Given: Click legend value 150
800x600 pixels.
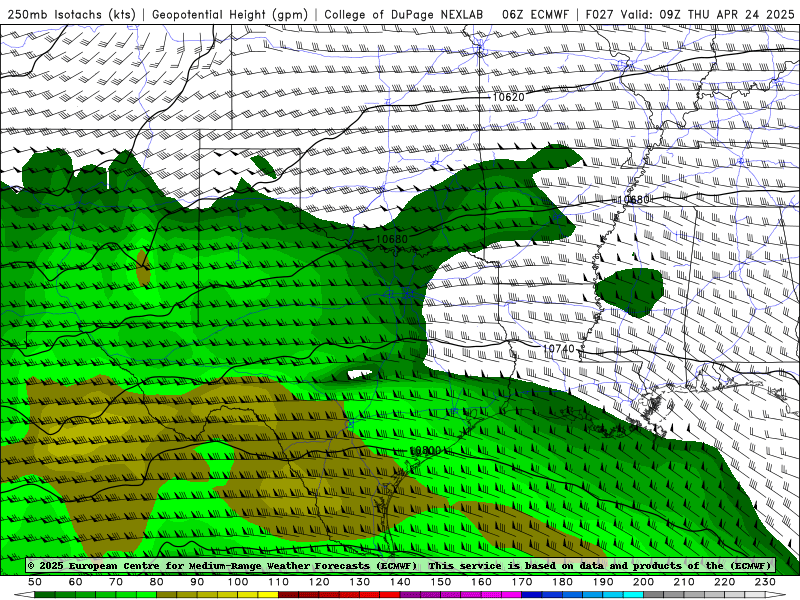Looking at the screenshot, I should coord(441,582).
